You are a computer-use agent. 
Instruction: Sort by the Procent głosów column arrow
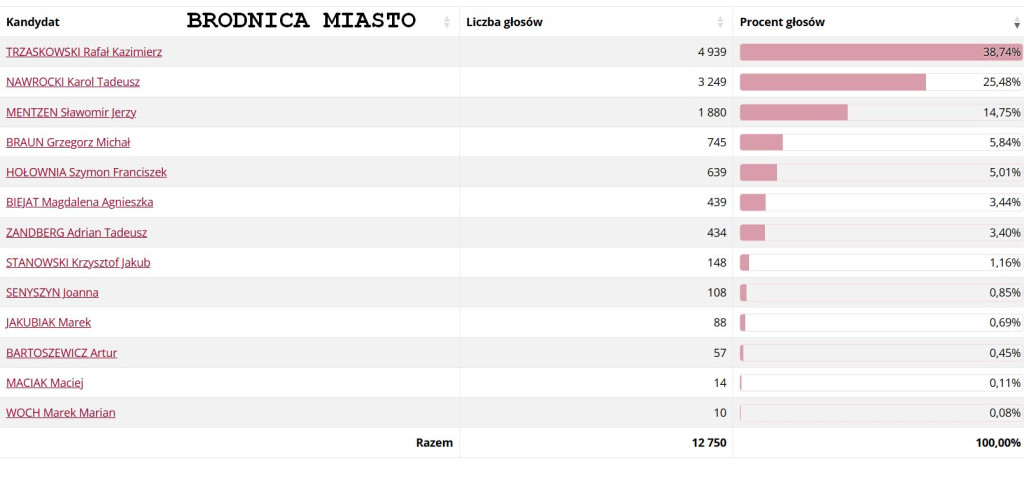pyautogui.click(x=1017, y=22)
